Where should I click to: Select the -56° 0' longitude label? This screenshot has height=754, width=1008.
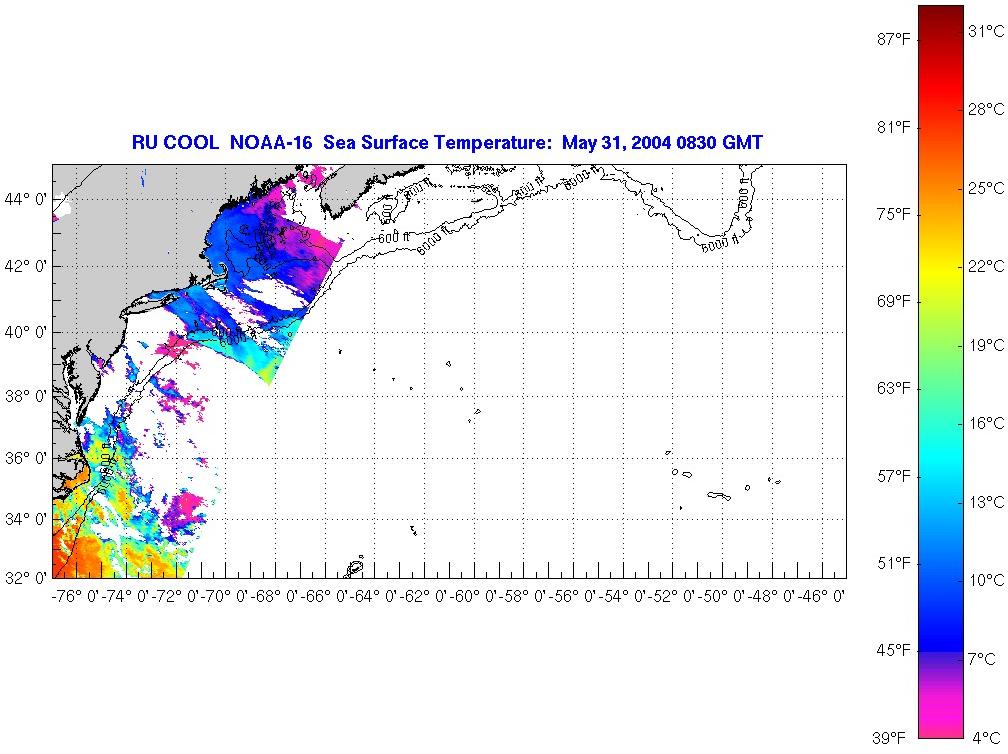pos(572,597)
